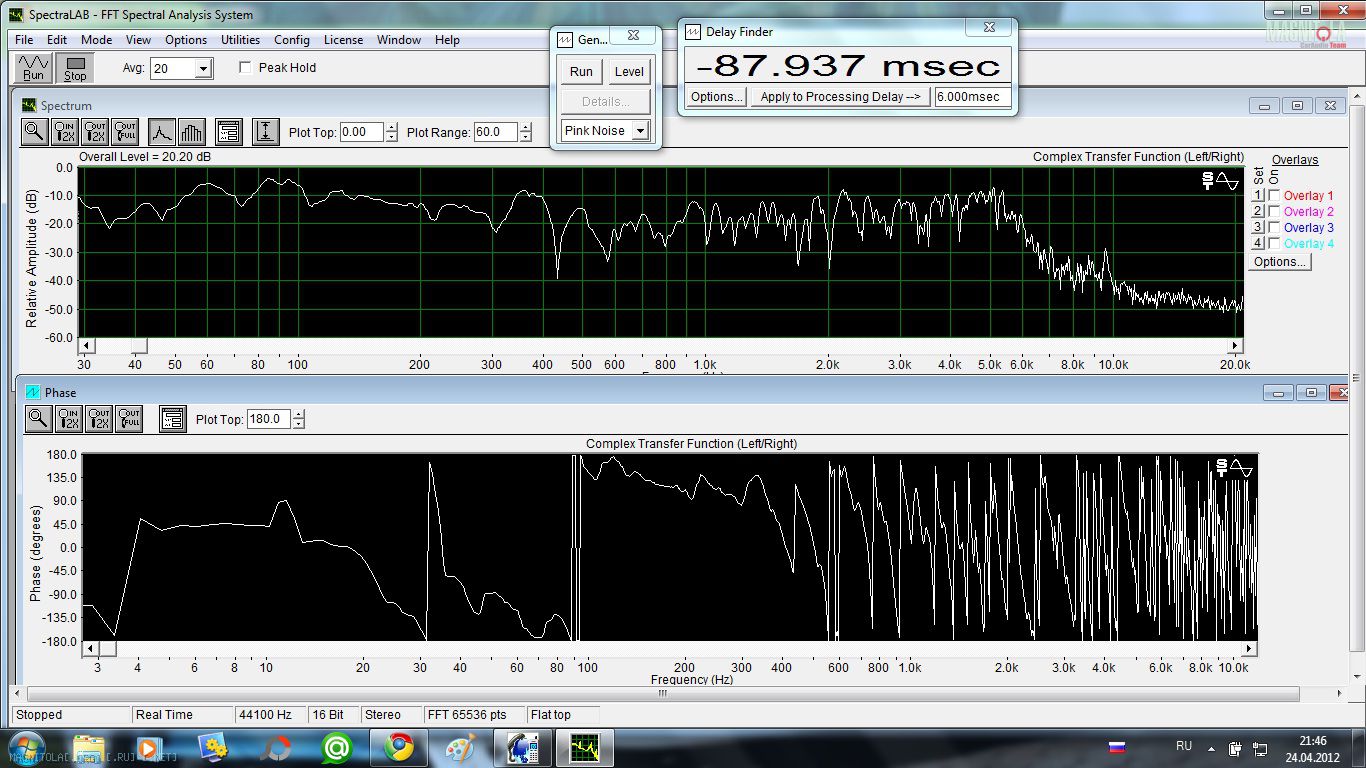Screen dimensions: 1366x768
Task: Open the Paint palette taskbar icon
Action: coord(461,748)
